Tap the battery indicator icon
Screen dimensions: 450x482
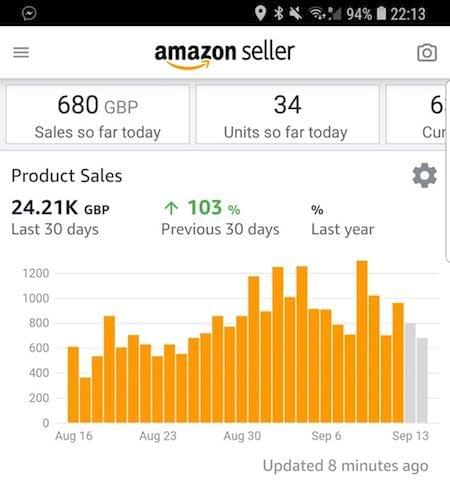(381, 13)
